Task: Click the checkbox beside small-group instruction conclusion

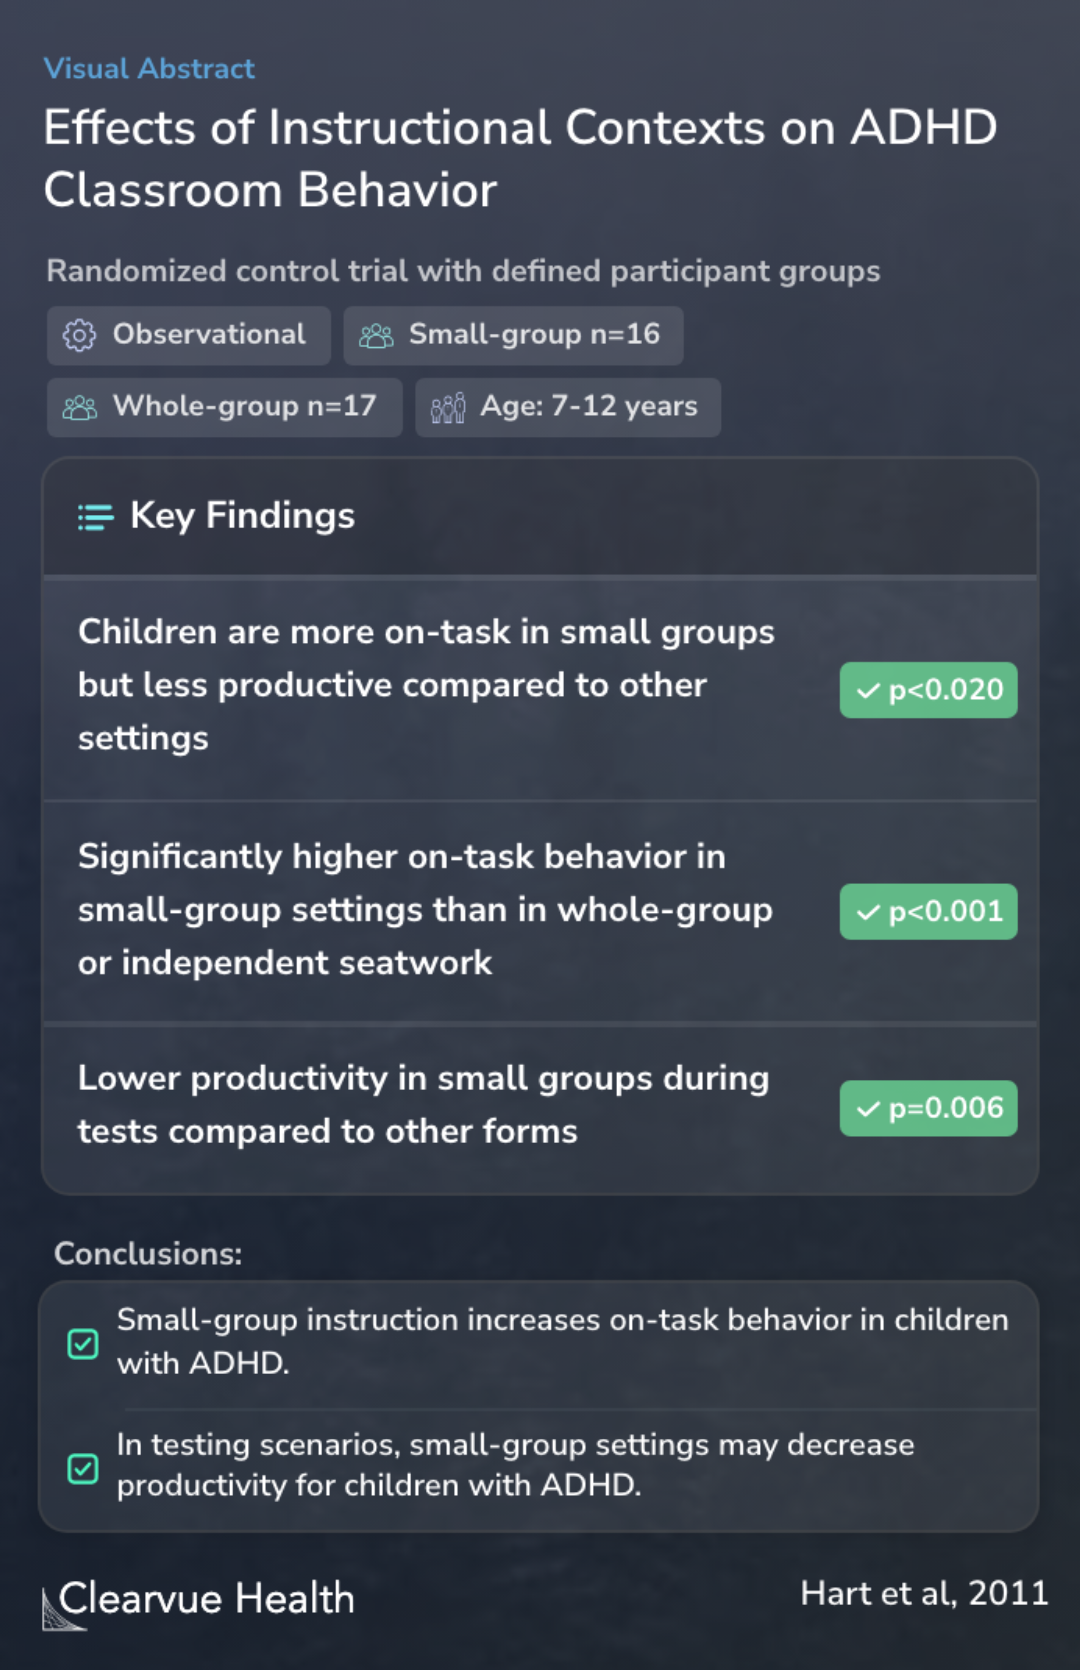Action: tap(83, 1344)
